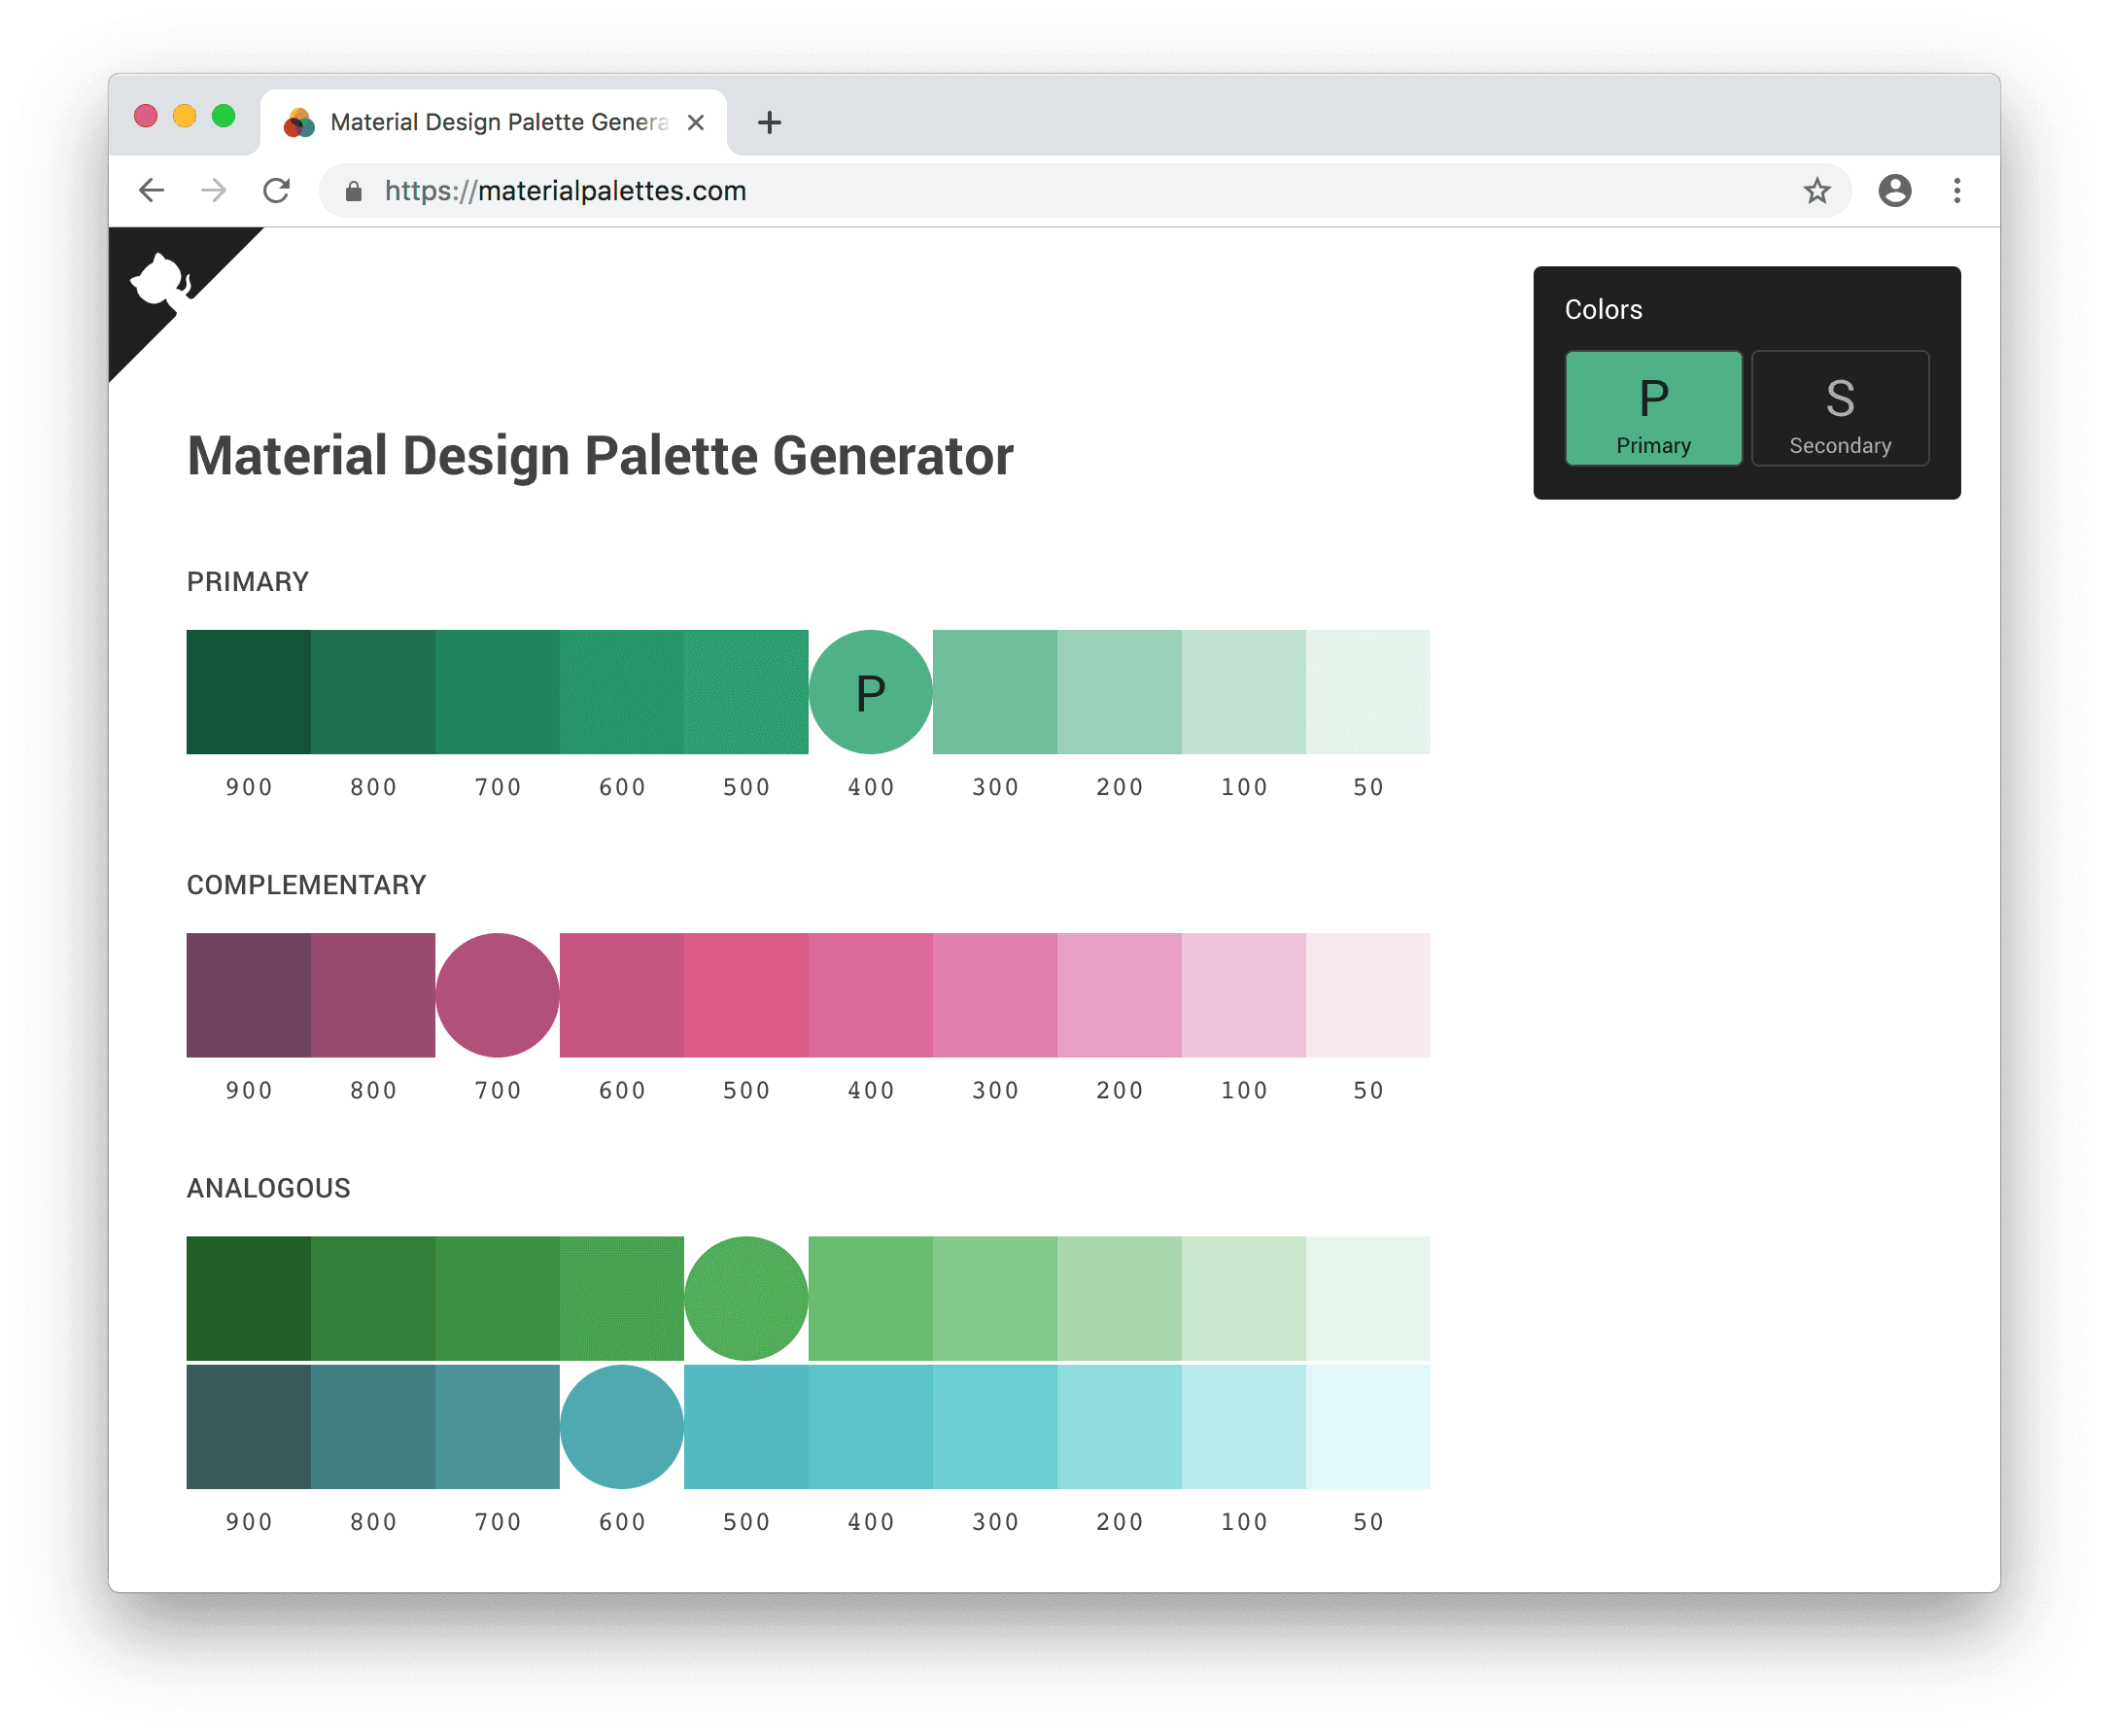This screenshot has height=1736, width=2109.
Task: Click the browser forward arrow
Action: [214, 190]
